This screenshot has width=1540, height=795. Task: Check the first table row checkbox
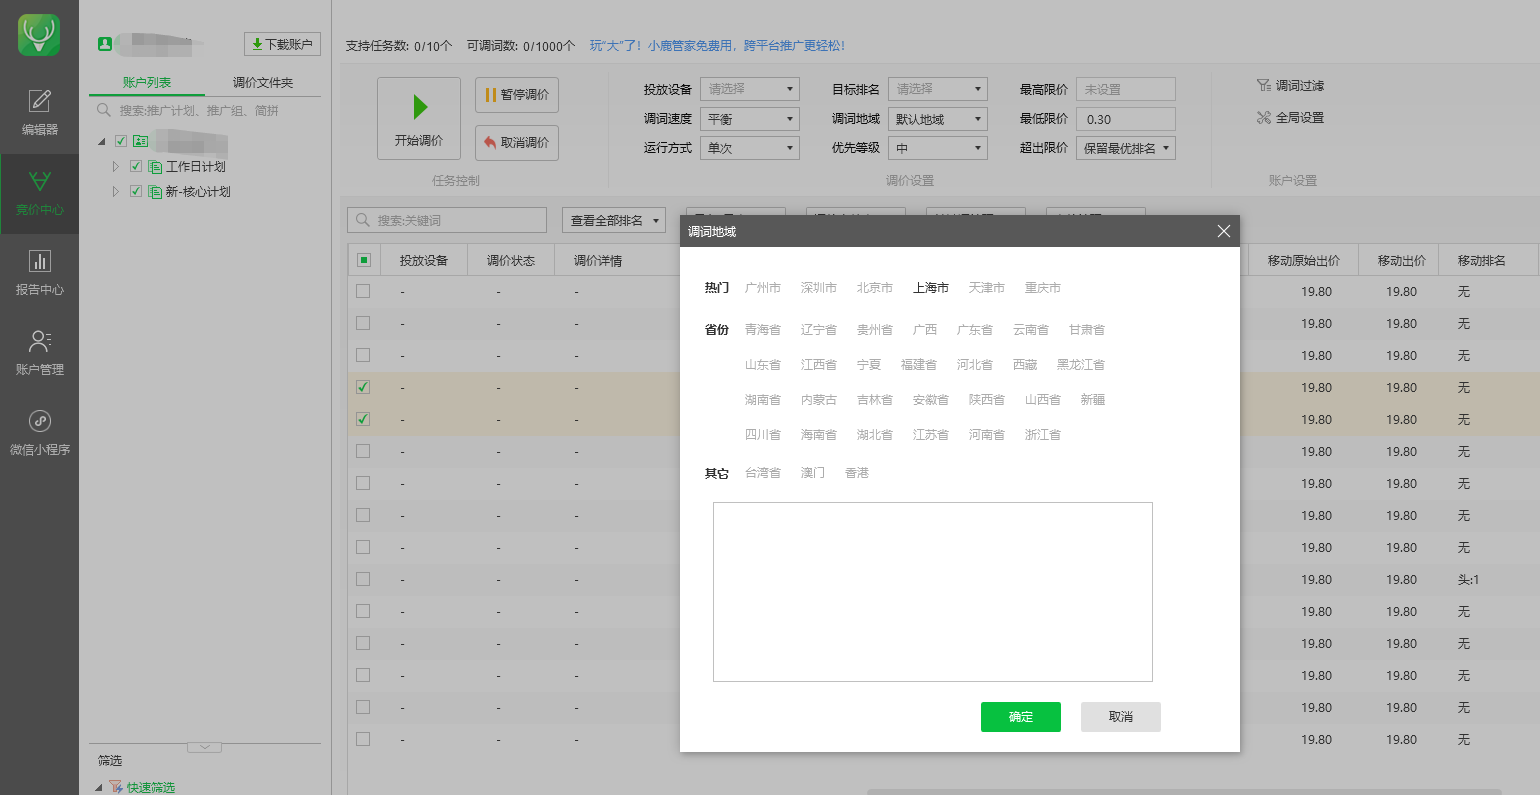[363, 291]
